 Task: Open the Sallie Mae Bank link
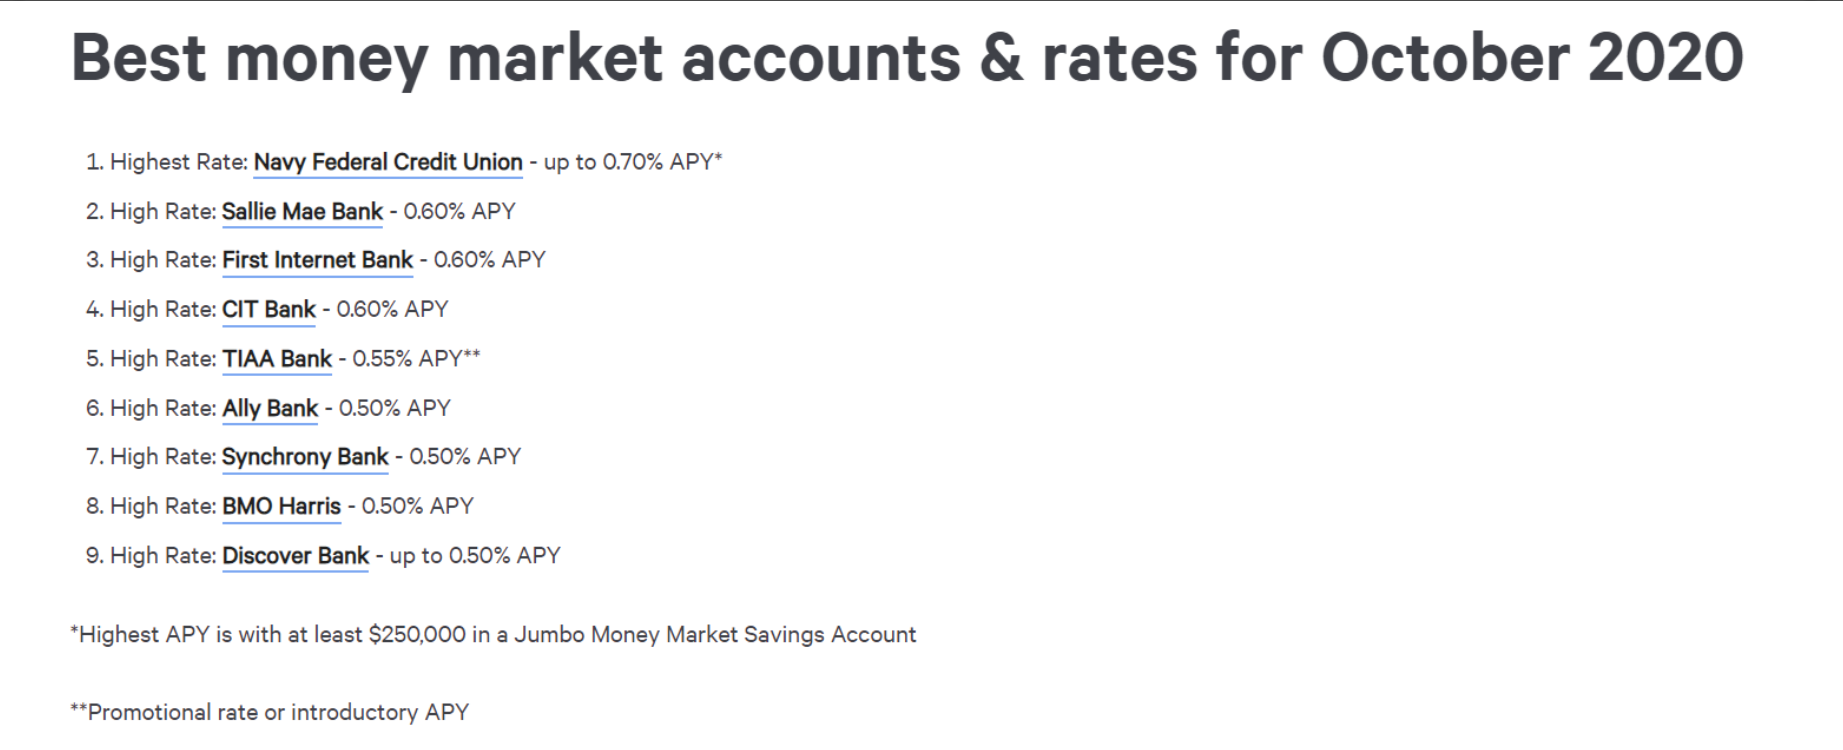click(x=302, y=212)
